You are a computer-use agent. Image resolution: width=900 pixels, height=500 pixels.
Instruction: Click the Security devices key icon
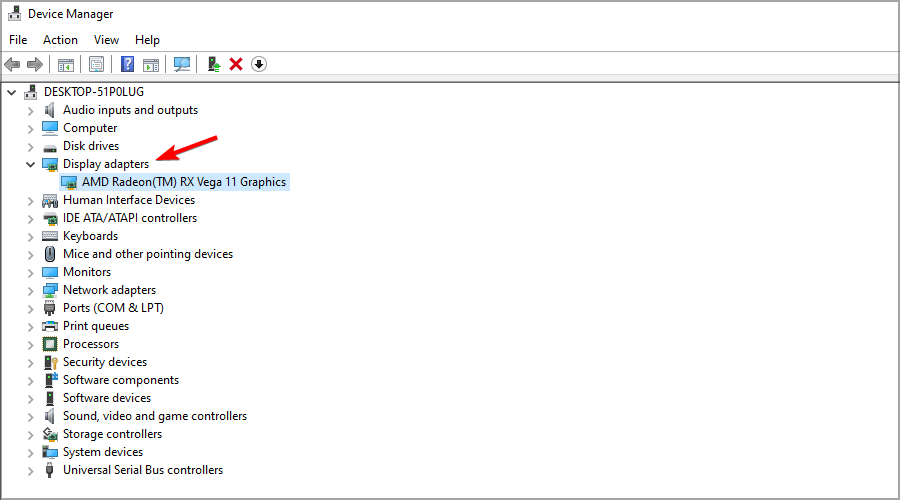point(51,362)
